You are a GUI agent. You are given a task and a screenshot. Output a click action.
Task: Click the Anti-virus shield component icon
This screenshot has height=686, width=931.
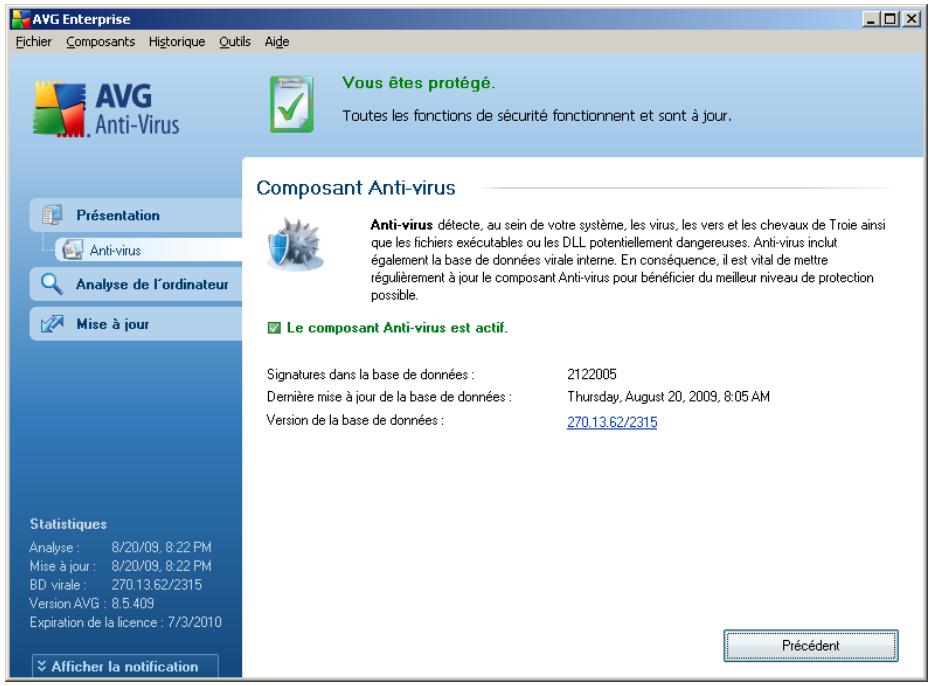[295, 245]
